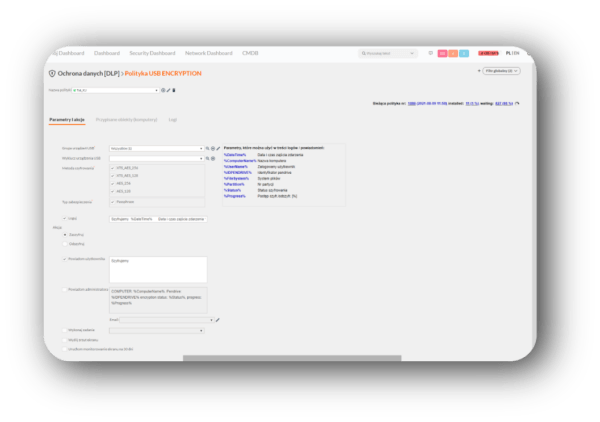Screen dimensions: 600x422
Task: Click the administrator notification text area
Action: click(x=158, y=300)
